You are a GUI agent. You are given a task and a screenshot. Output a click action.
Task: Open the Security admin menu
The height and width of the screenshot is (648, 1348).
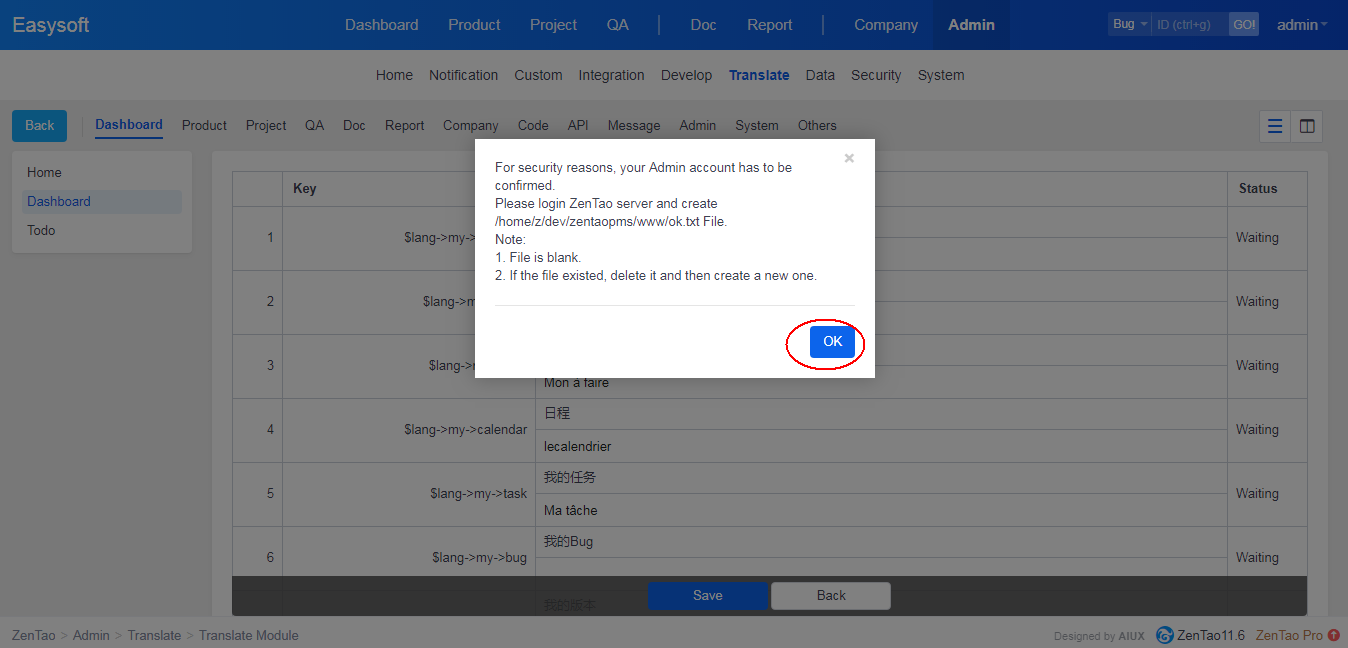coord(876,75)
